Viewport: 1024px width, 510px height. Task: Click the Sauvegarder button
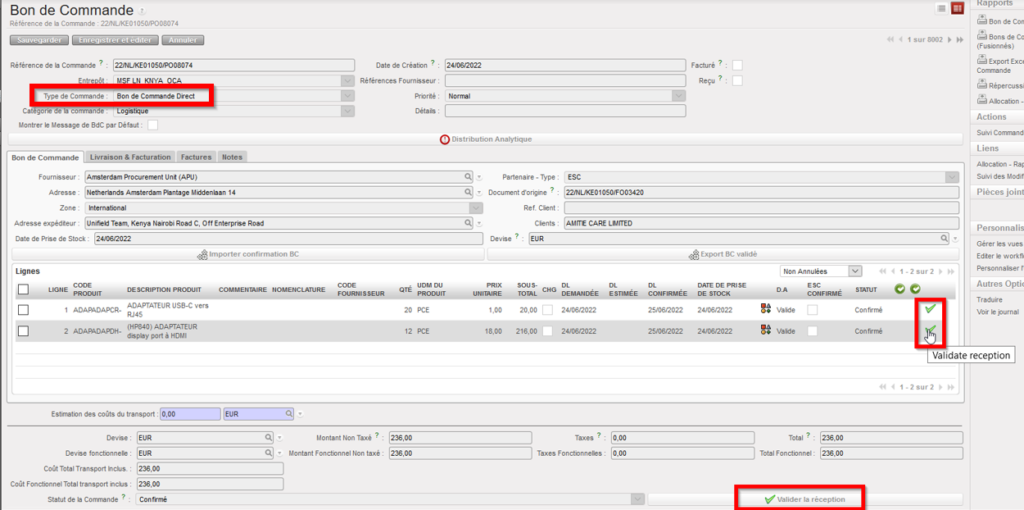click(39, 40)
